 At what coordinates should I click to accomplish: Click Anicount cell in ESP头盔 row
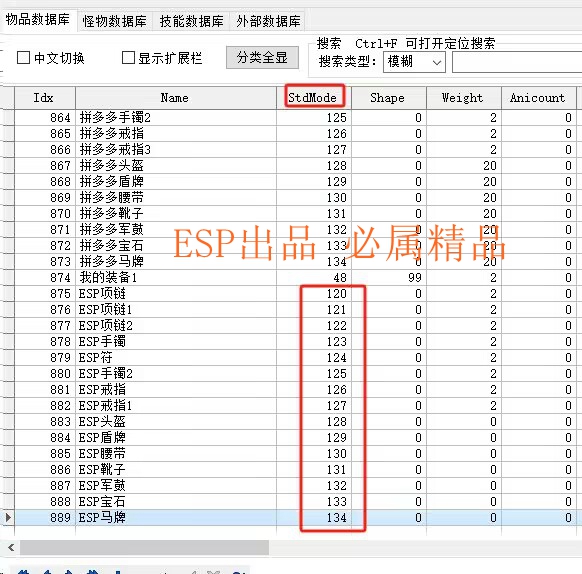(539, 421)
